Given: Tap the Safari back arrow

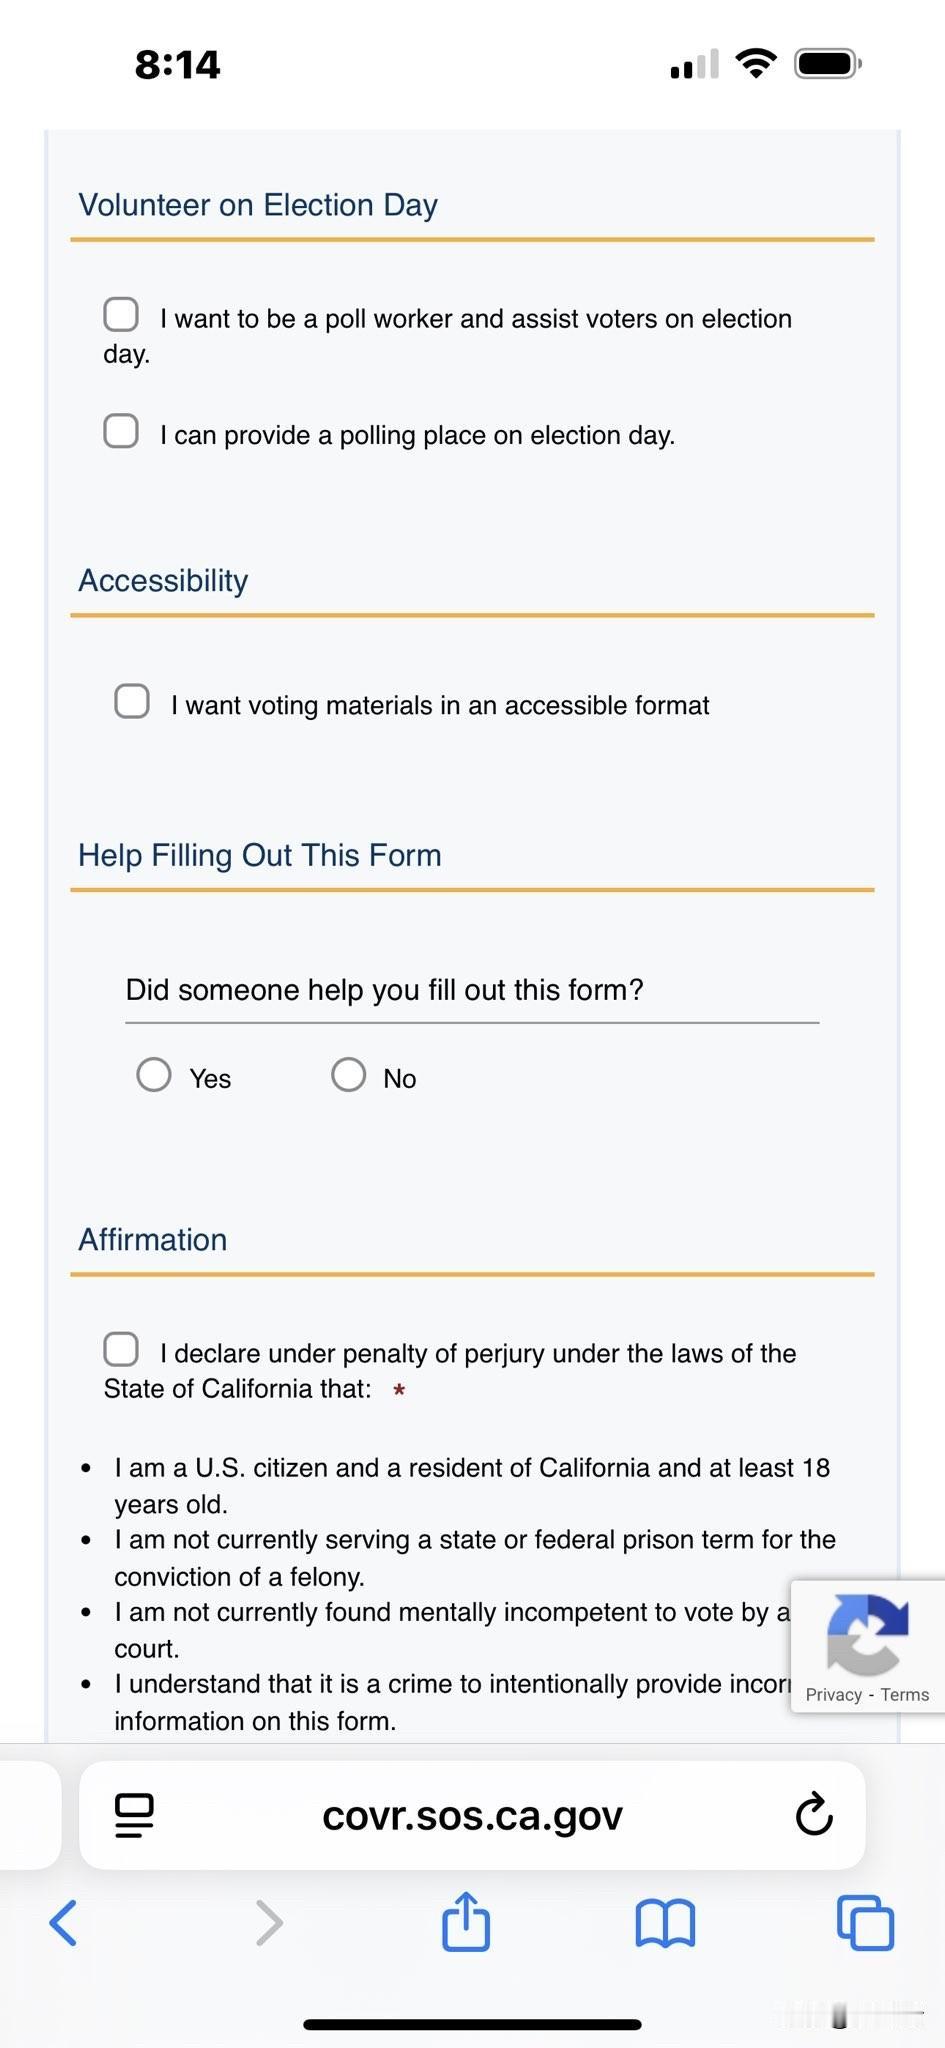Looking at the screenshot, I should click(63, 1922).
